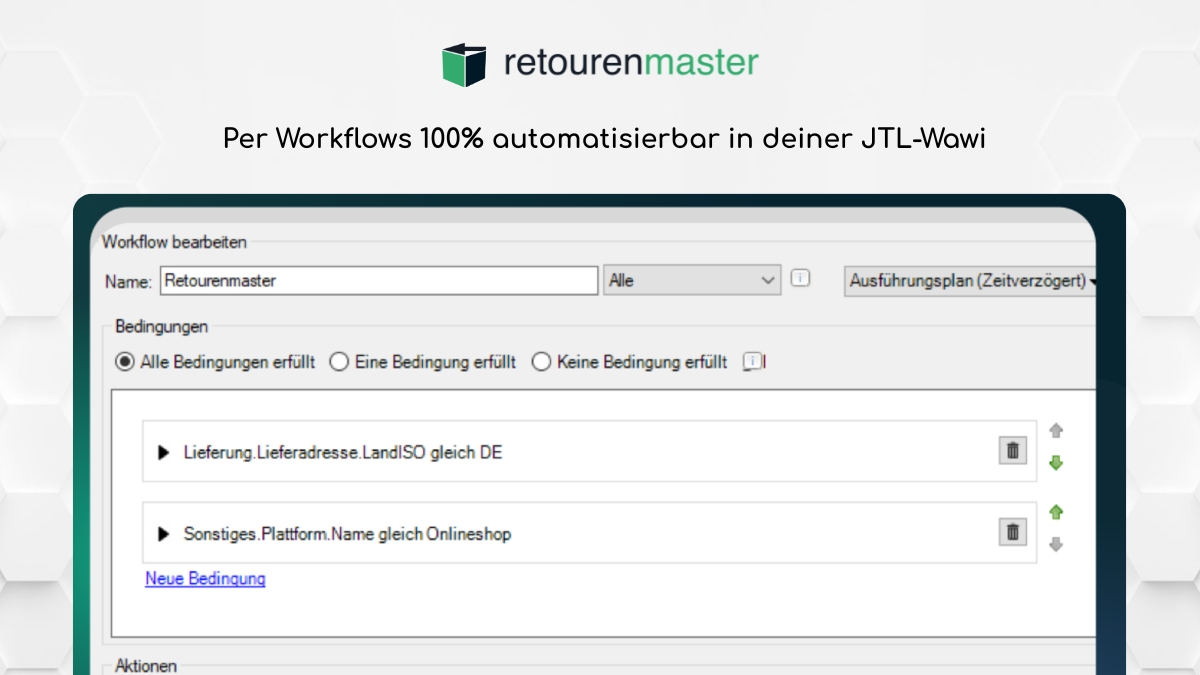Select the Alle Bedingungen erfüllt radio button
The image size is (1200, 675).
(x=125, y=362)
